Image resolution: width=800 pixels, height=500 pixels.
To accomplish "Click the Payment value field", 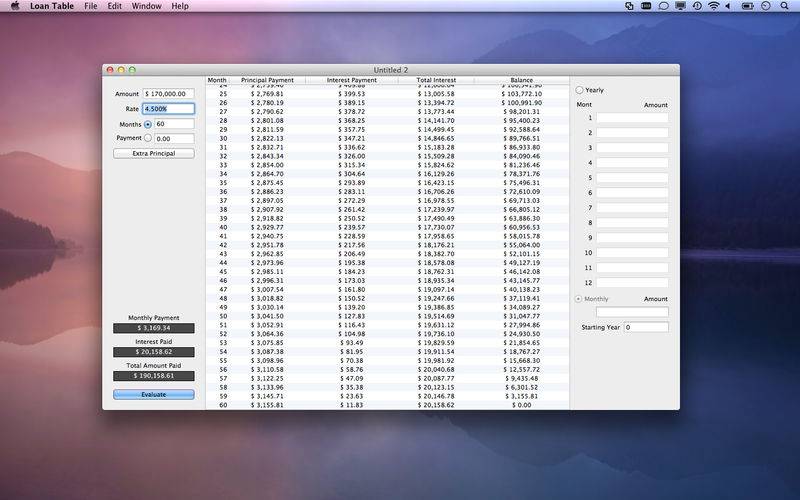I will tap(174, 139).
